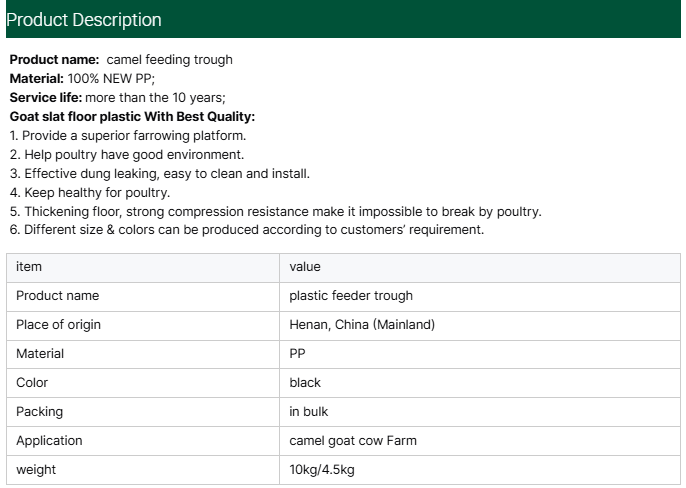Click 'Help poultry have good environment' line
Image resolution: width=686 pixels, height=488 pixels.
[127, 154]
